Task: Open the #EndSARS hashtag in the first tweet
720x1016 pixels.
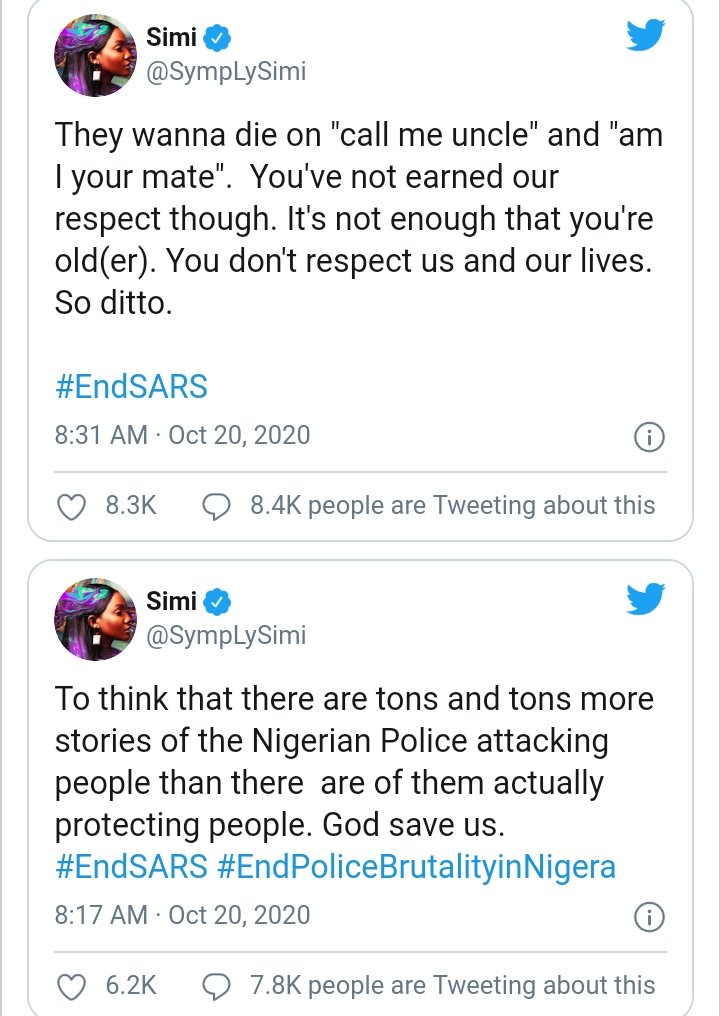Action: click(131, 386)
